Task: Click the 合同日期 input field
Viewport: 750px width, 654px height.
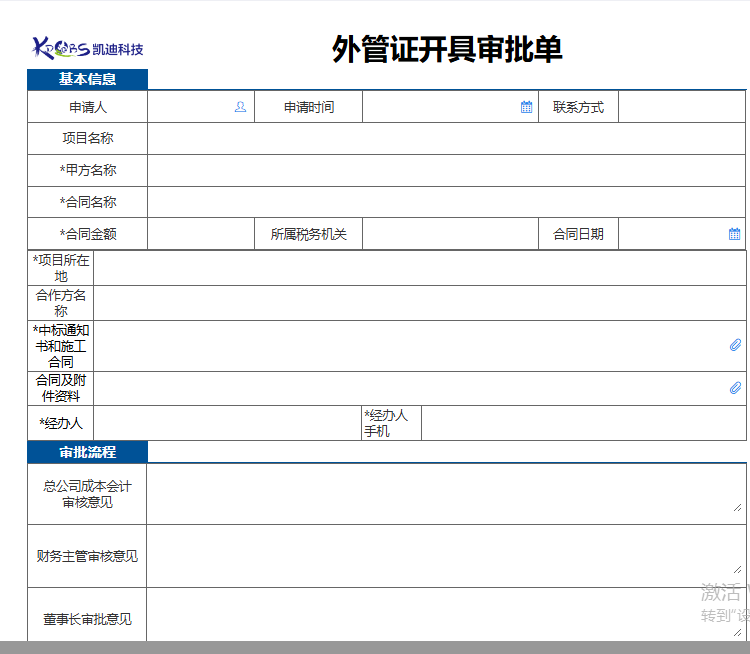Action: click(x=682, y=234)
